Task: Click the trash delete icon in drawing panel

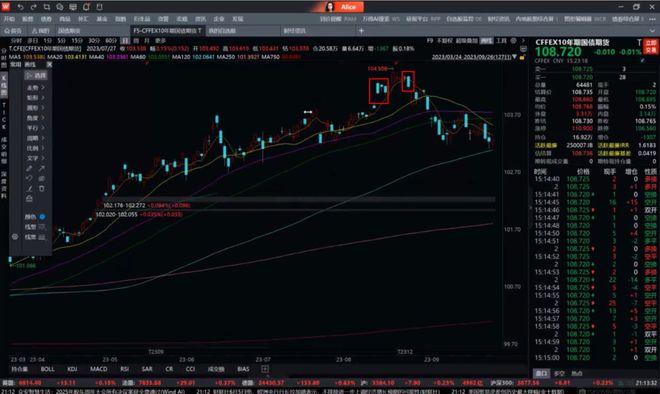Action: (x=42, y=189)
